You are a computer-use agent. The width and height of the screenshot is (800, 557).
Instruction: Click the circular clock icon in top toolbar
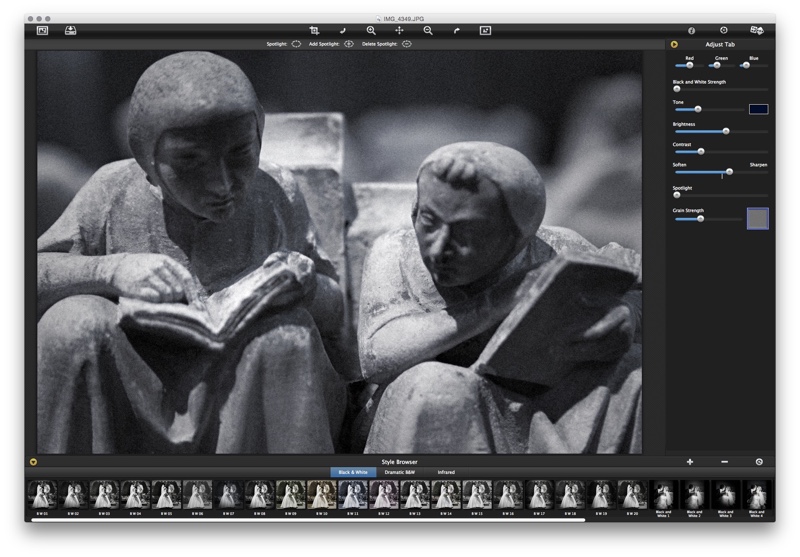(723, 31)
